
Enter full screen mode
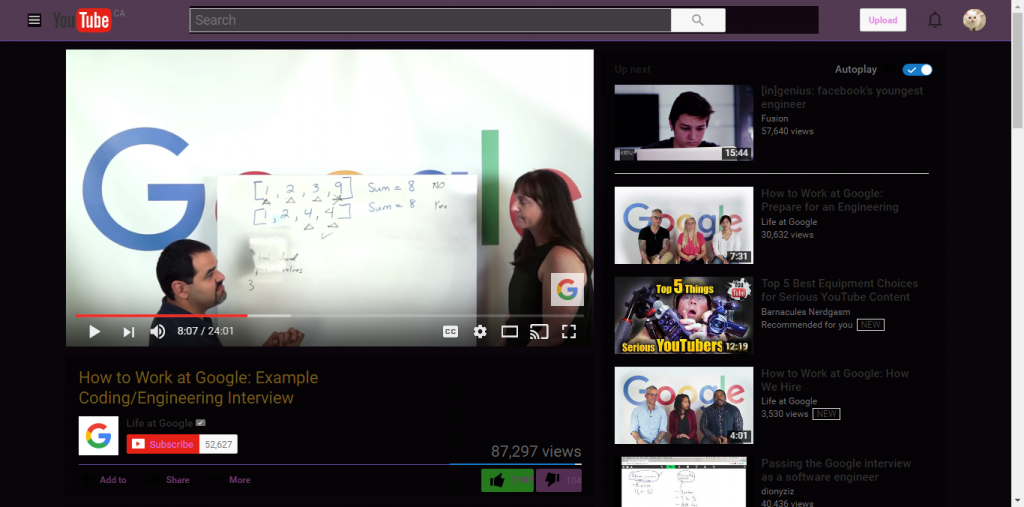(x=569, y=332)
